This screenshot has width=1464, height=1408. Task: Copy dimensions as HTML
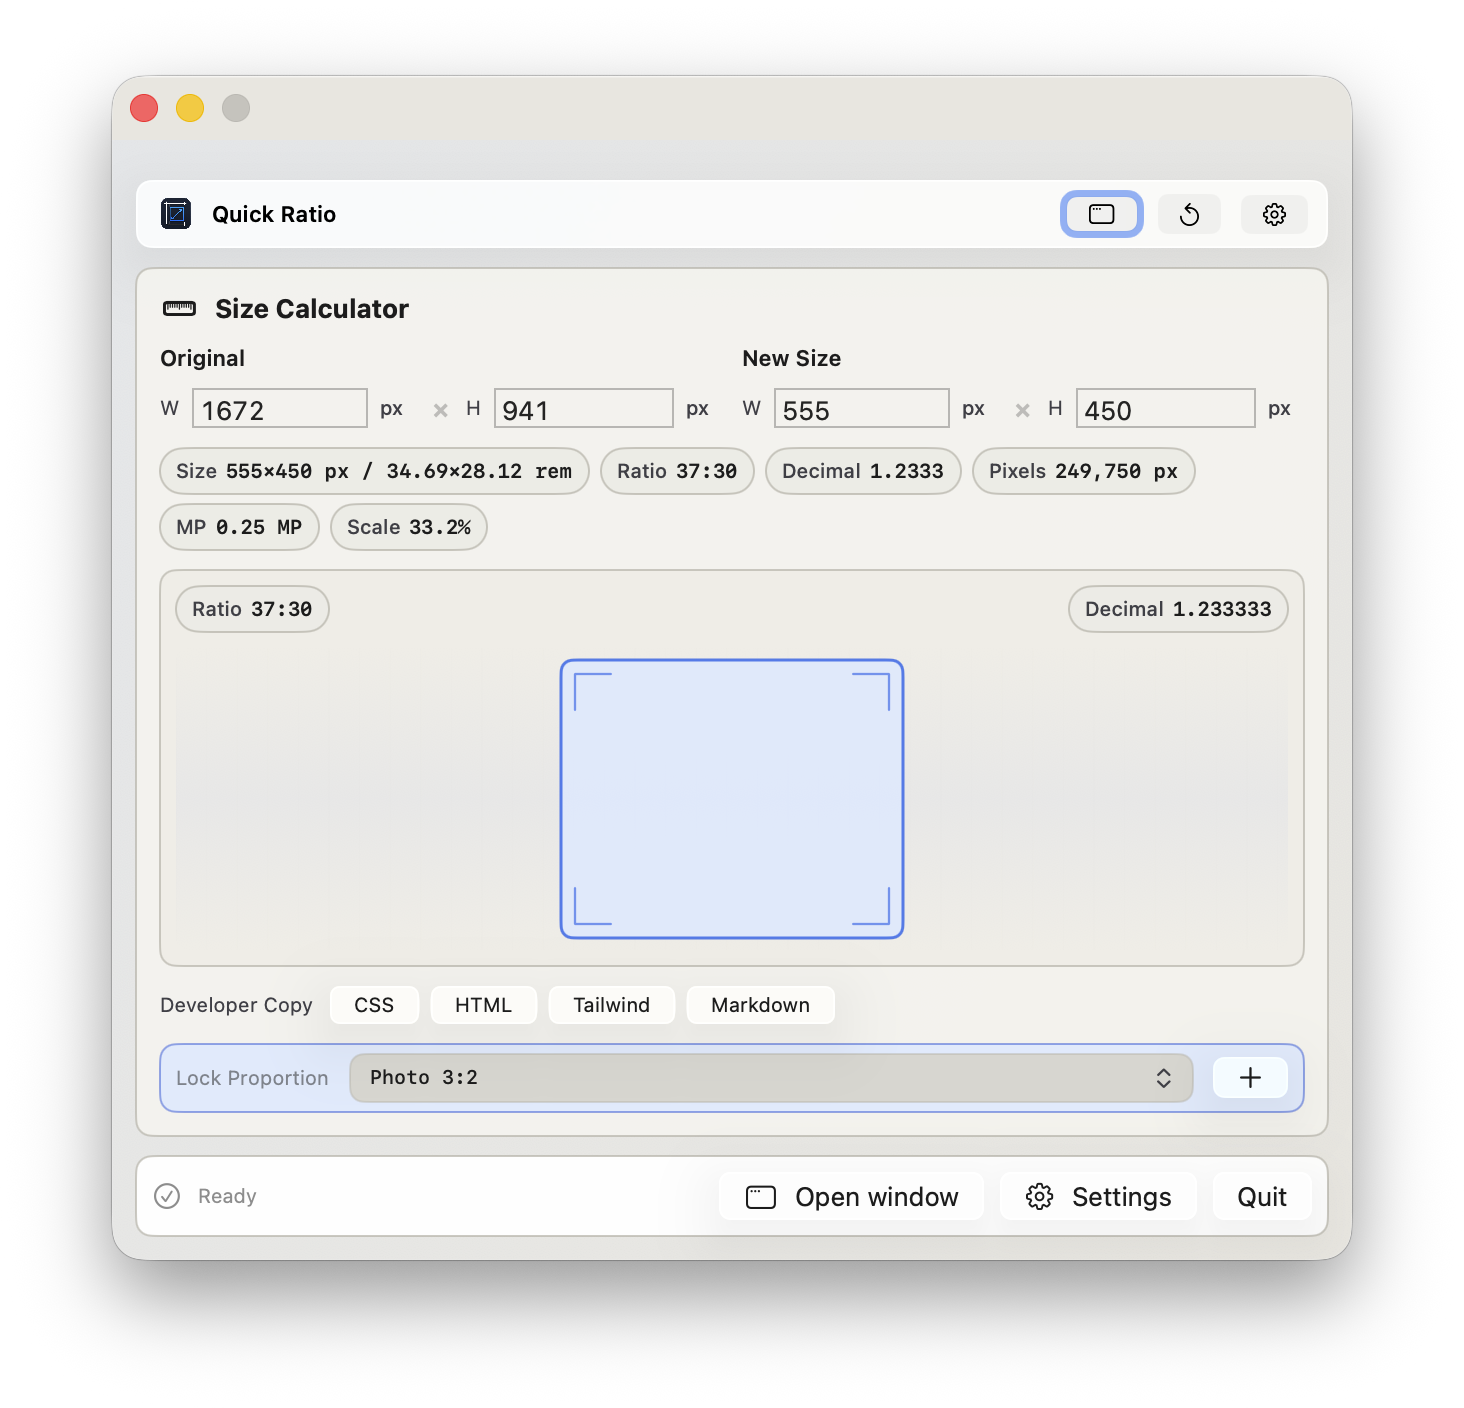pos(483,1005)
